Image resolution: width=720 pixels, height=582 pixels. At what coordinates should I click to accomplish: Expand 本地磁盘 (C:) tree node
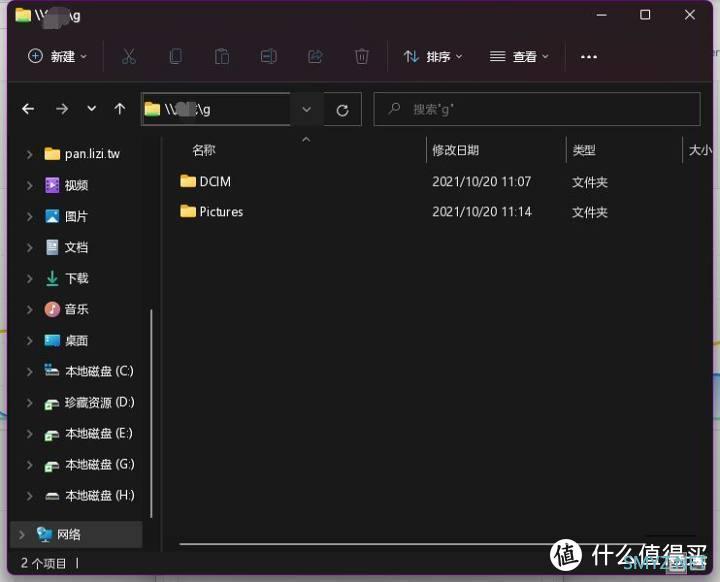(x=29, y=372)
